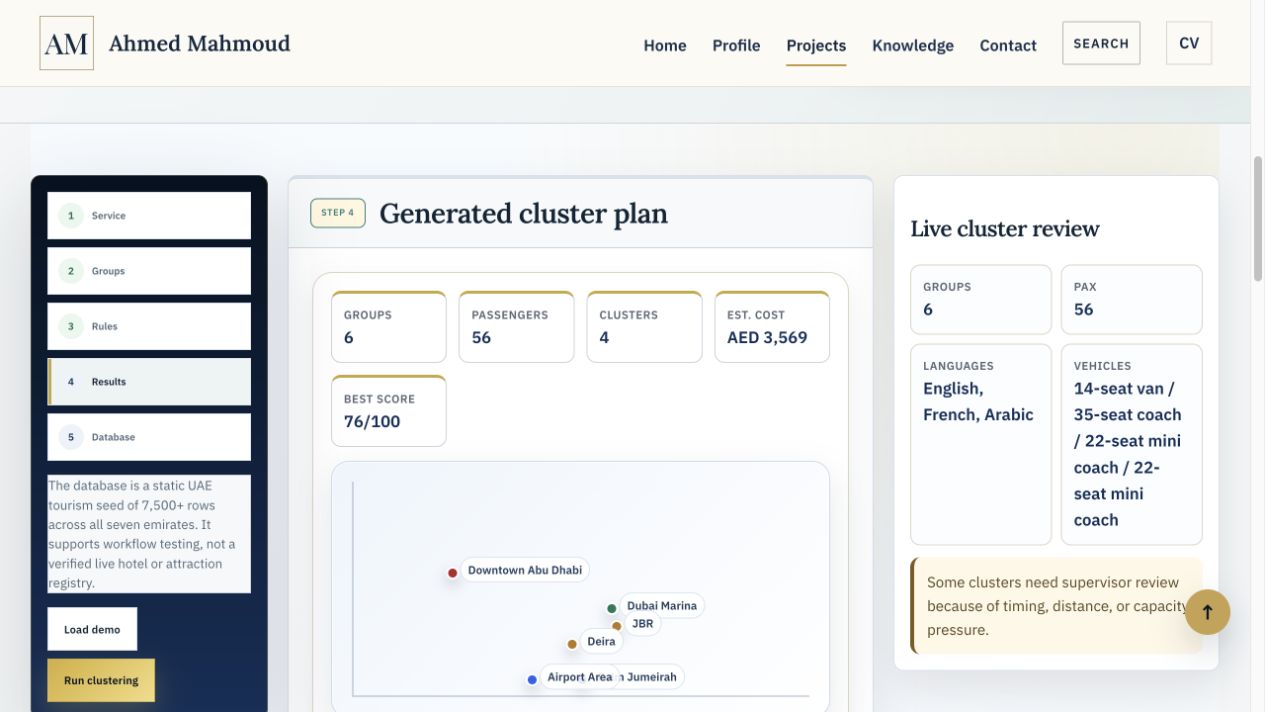This screenshot has height=712, width=1265.
Task: Switch to step 1 Service
Action: coord(149,215)
